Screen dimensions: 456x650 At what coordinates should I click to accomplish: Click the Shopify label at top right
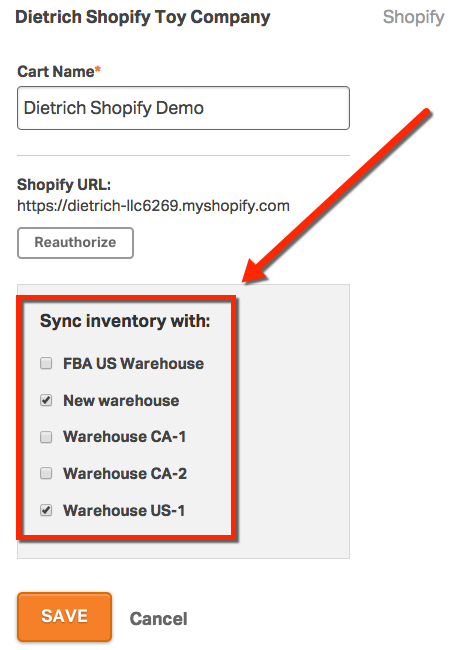413,17
